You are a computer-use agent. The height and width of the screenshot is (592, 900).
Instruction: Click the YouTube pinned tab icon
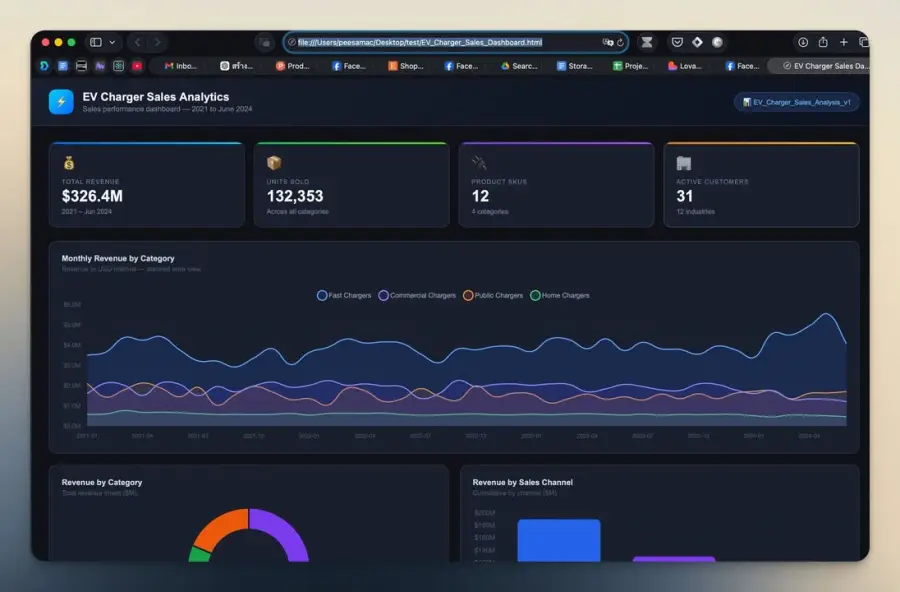(137, 66)
